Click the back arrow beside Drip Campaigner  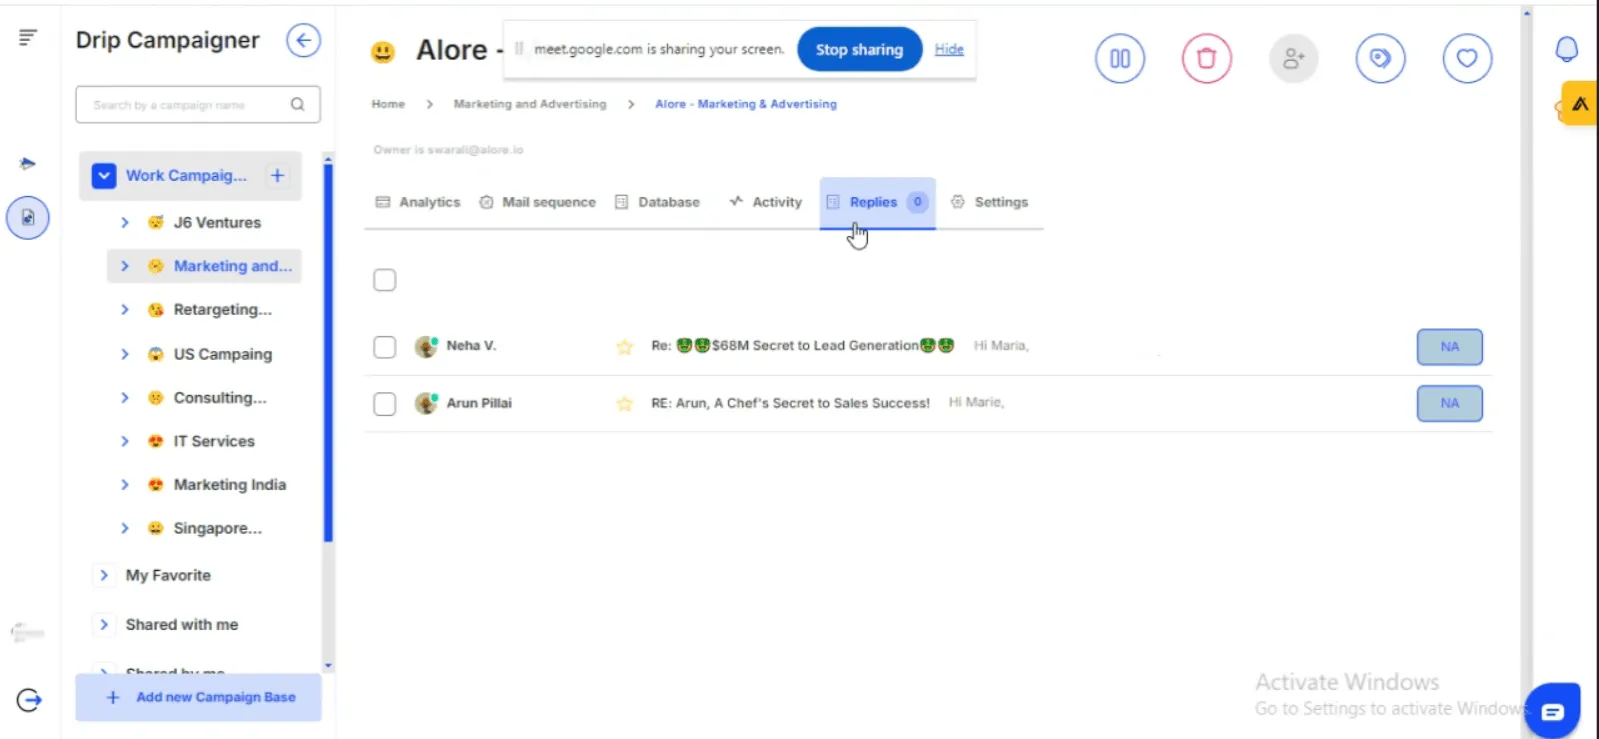point(303,41)
